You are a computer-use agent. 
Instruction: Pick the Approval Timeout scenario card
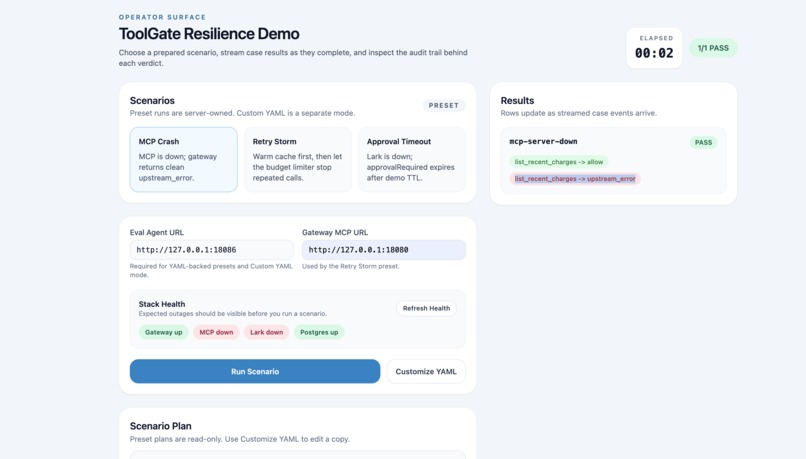click(412, 159)
